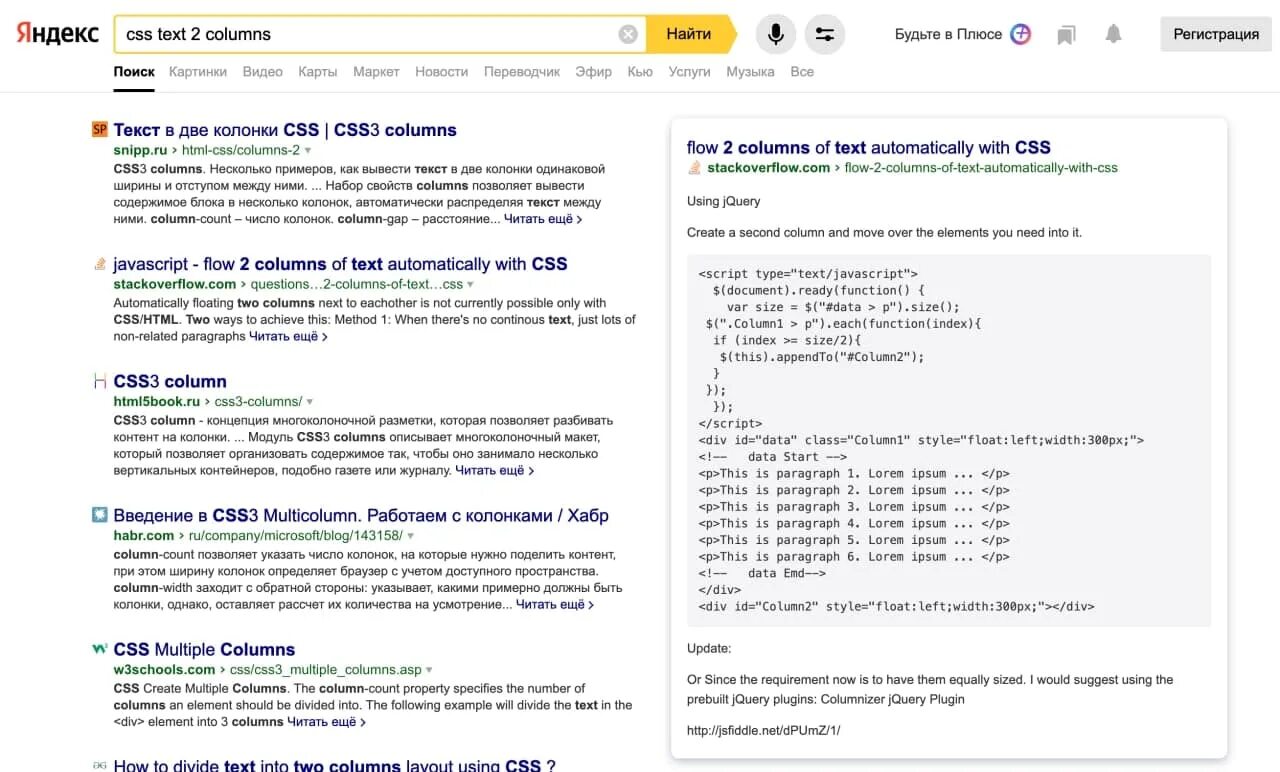
Task: Open 'Введение в CSS3 Multicolumn' Хабр result
Action: pos(361,515)
